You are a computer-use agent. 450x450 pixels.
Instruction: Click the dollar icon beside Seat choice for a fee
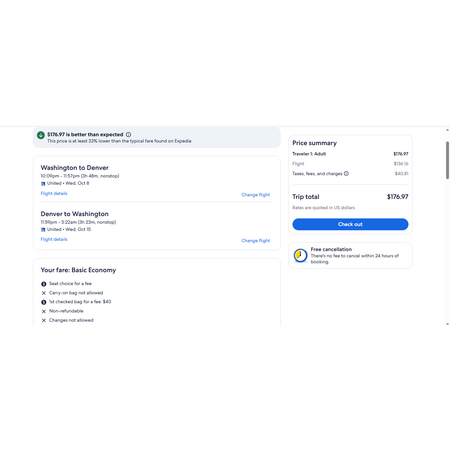(x=44, y=284)
